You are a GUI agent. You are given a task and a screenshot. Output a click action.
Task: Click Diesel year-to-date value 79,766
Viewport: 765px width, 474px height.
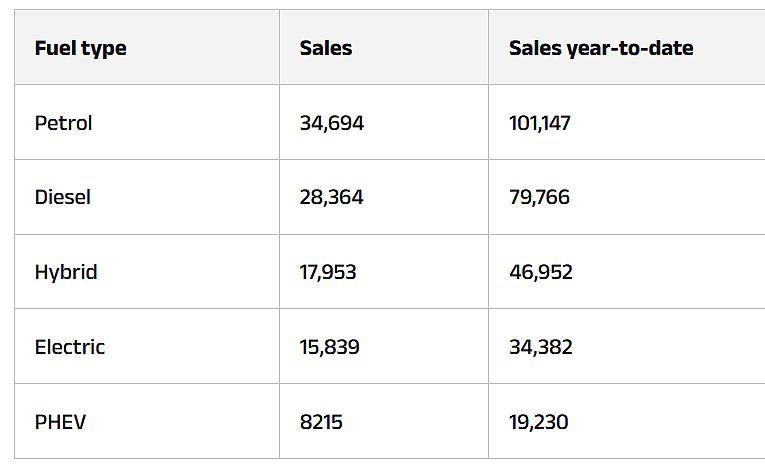pyautogui.click(x=539, y=197)
